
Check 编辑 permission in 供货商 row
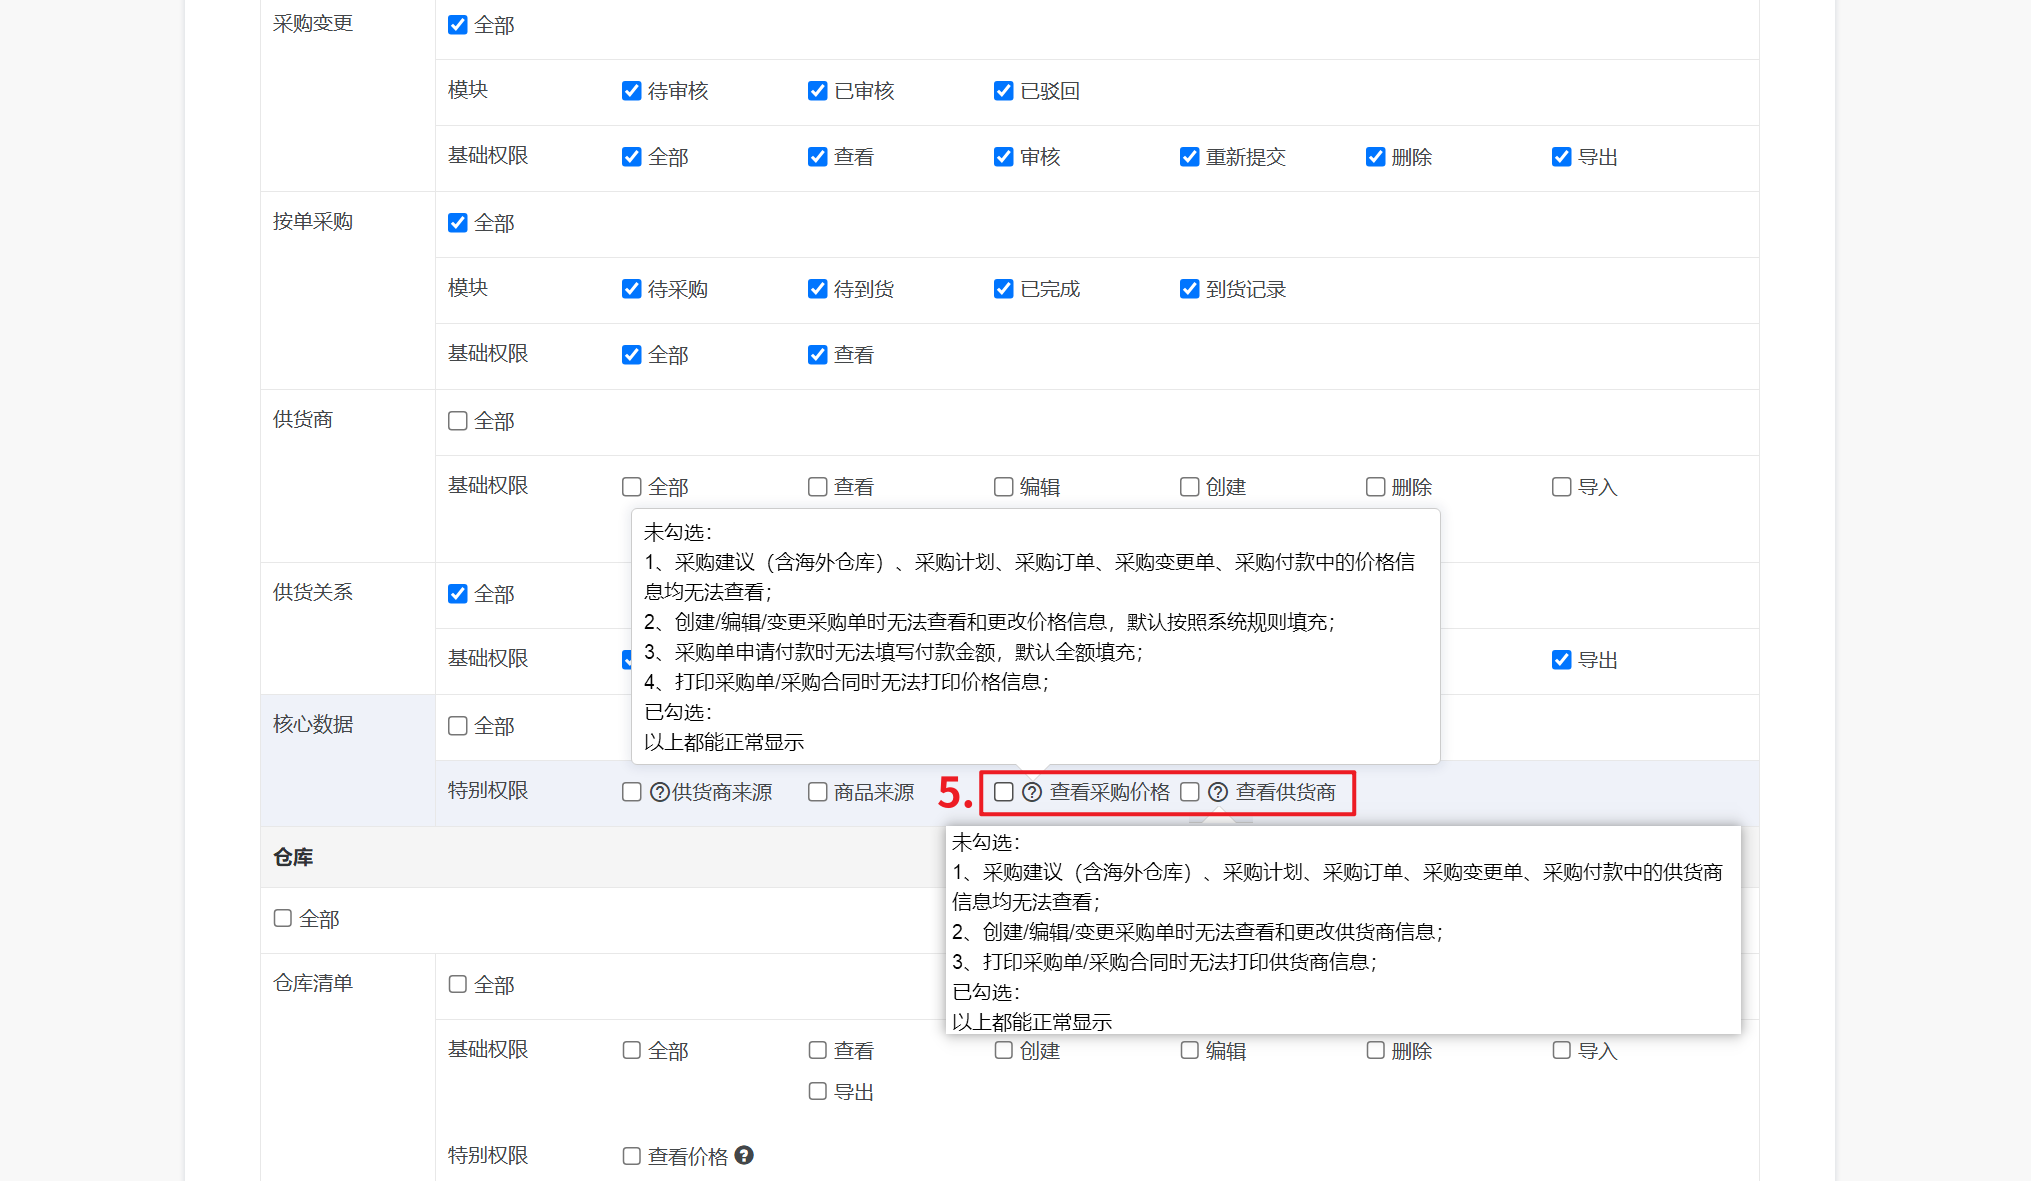[1004, 487]
